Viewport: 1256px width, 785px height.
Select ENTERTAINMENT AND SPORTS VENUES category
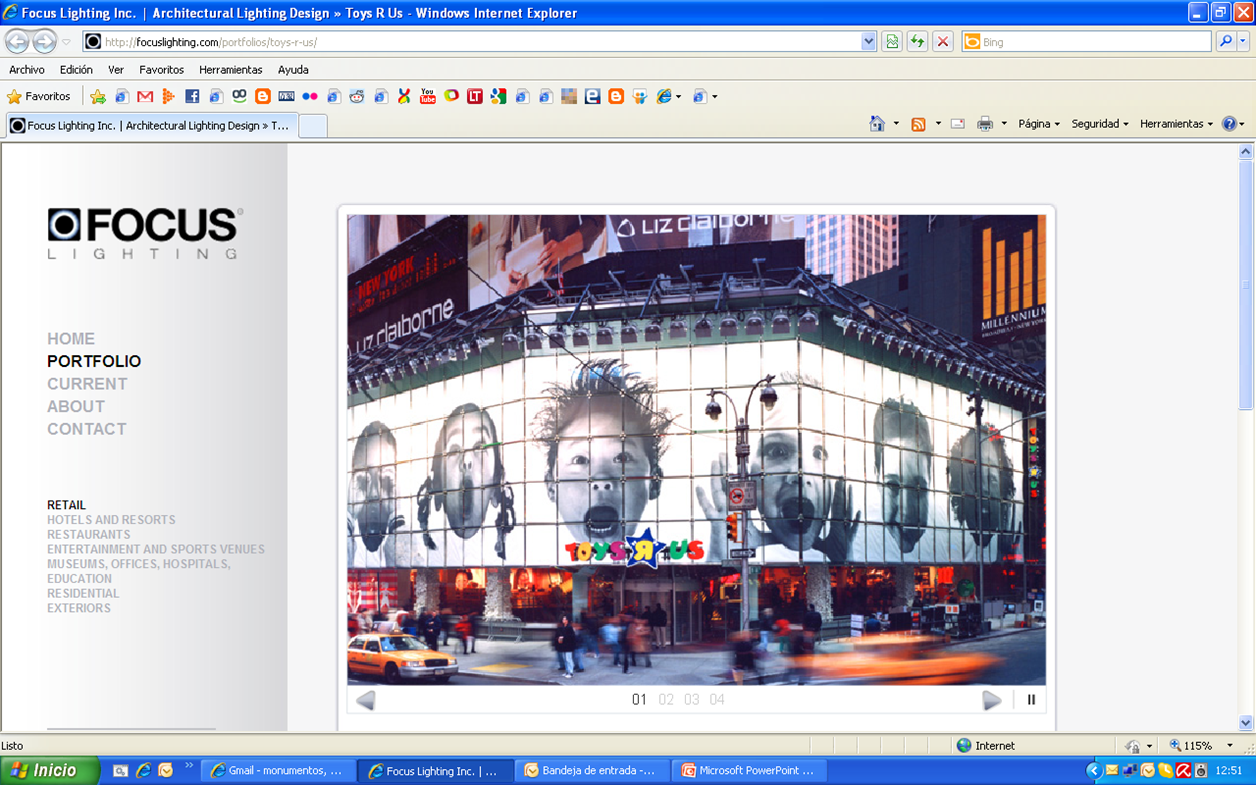click(156, 549)
